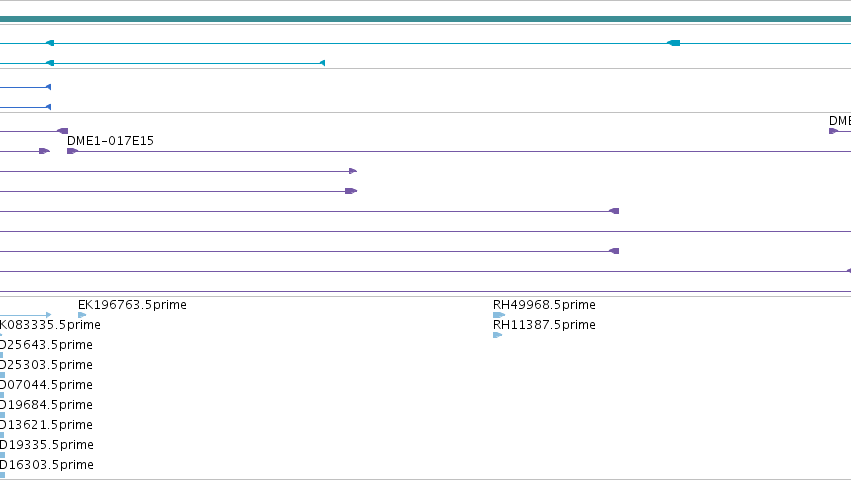Select the arrowhead ending the shorter teal transcript

point(322,63)
